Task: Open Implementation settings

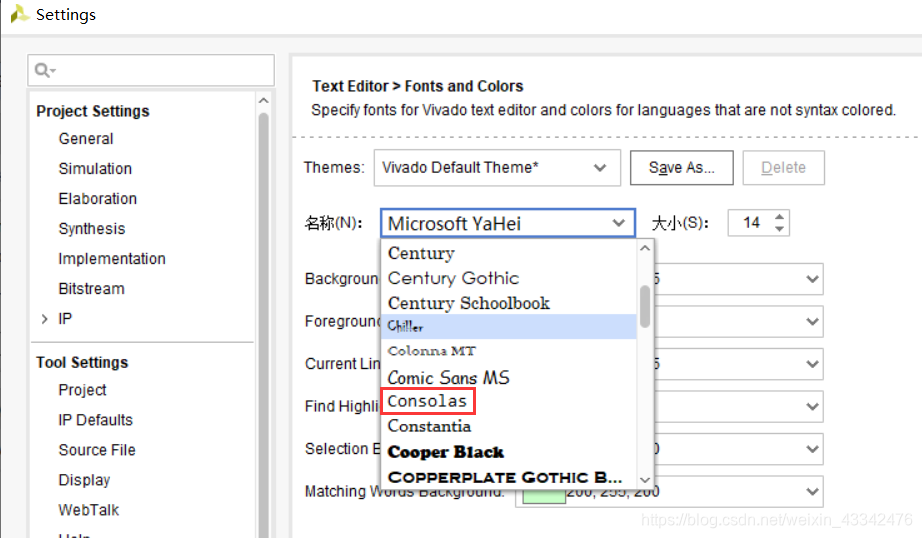Action: pos(112,259)
